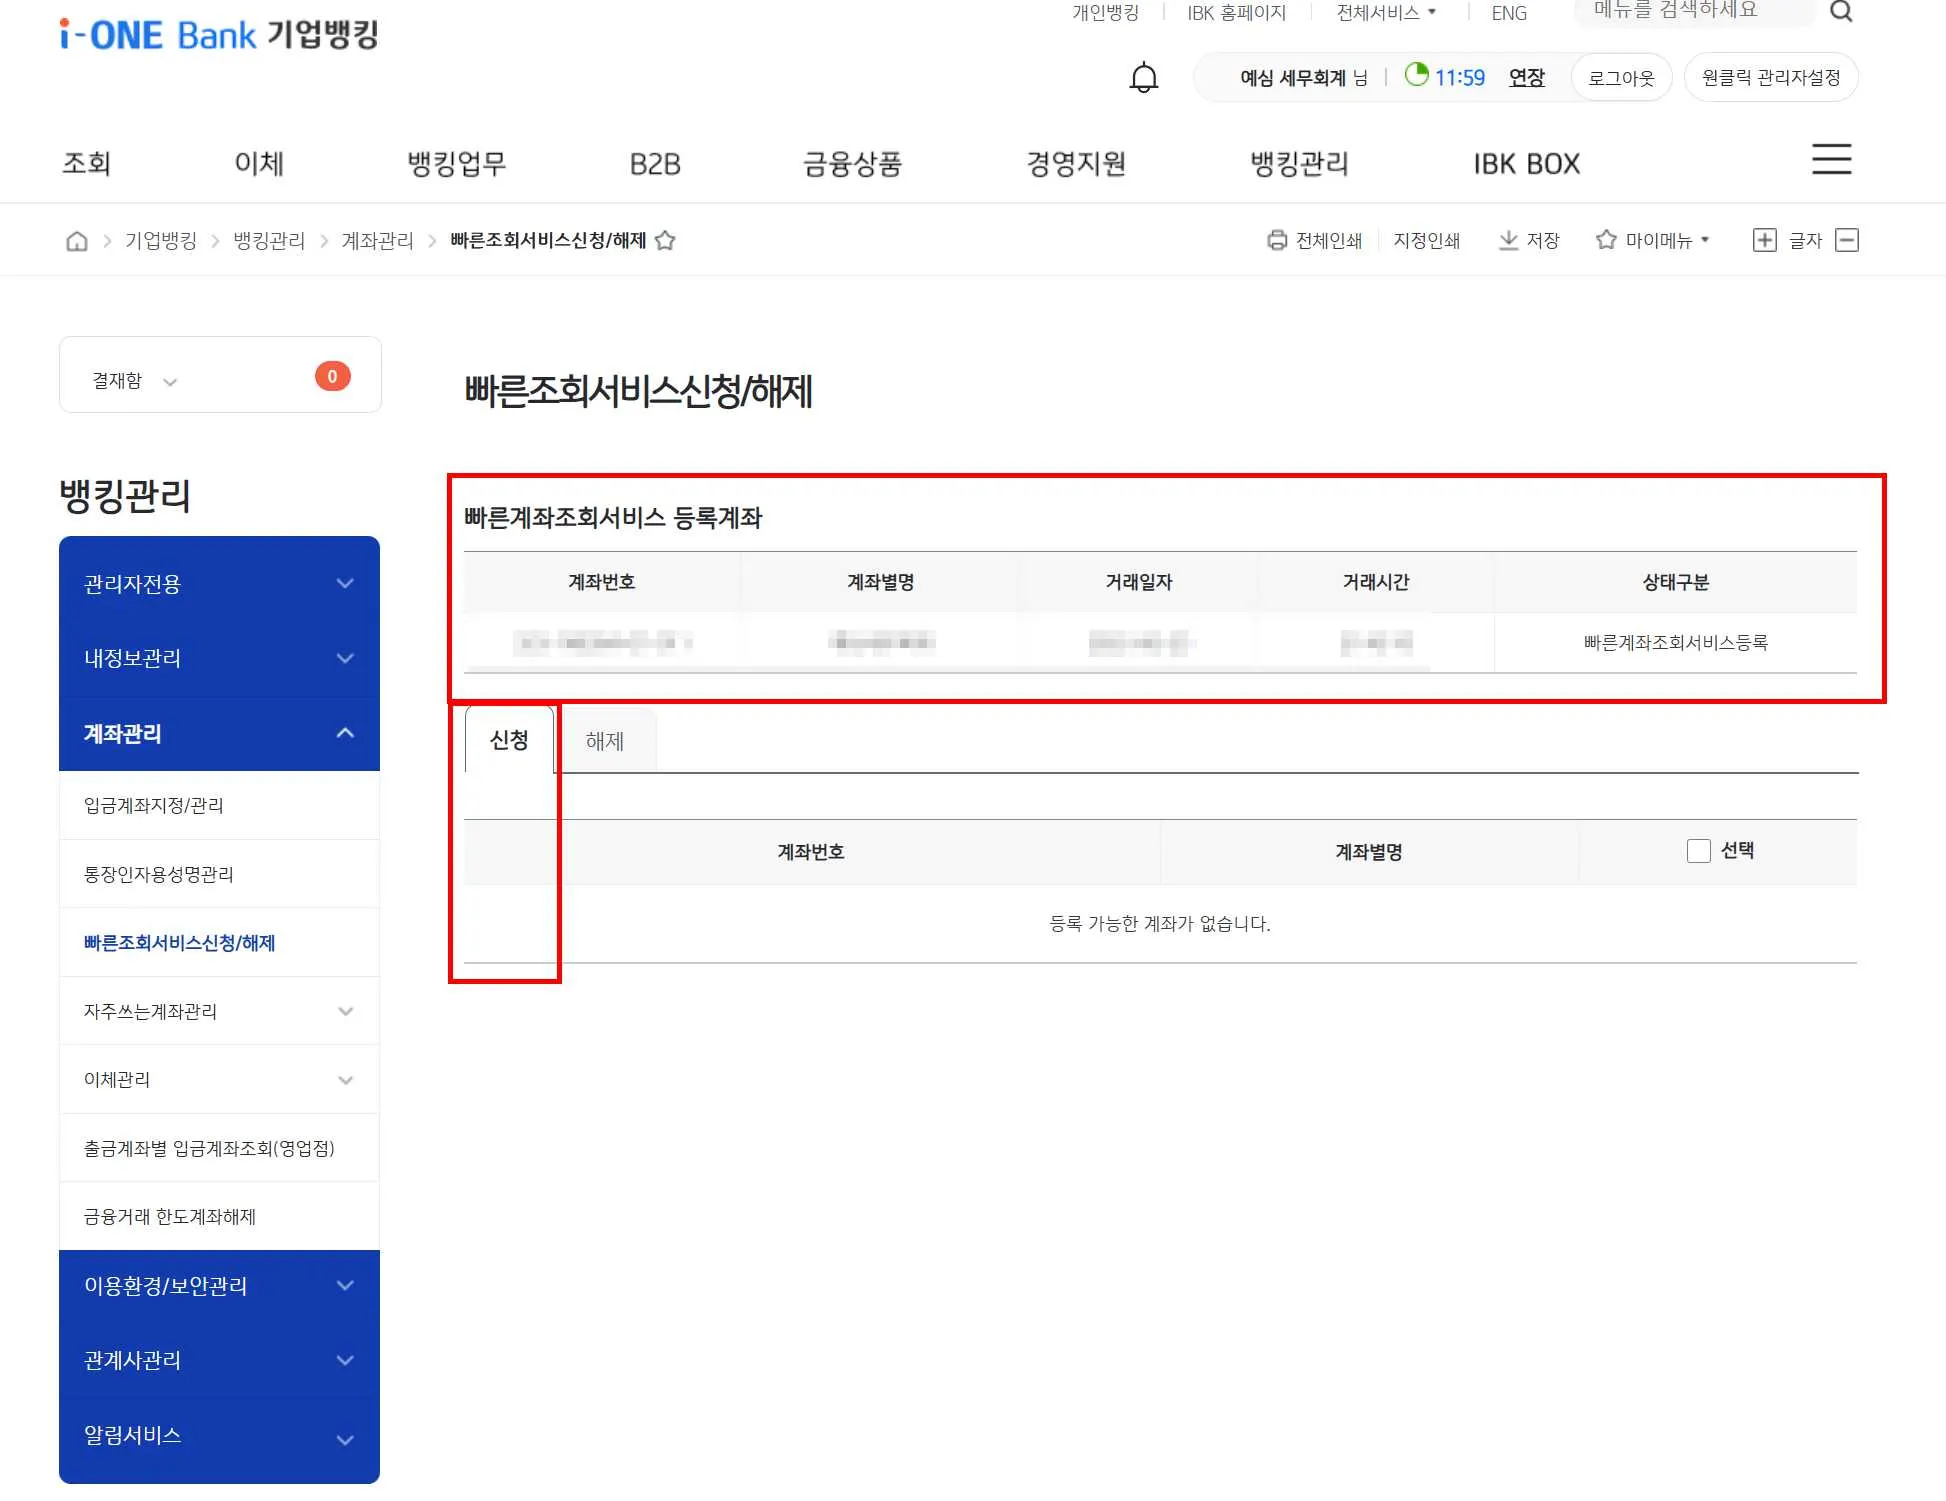Click the favorite star next to page title
1946x1501 pixels.
click(x=665, y=241)
